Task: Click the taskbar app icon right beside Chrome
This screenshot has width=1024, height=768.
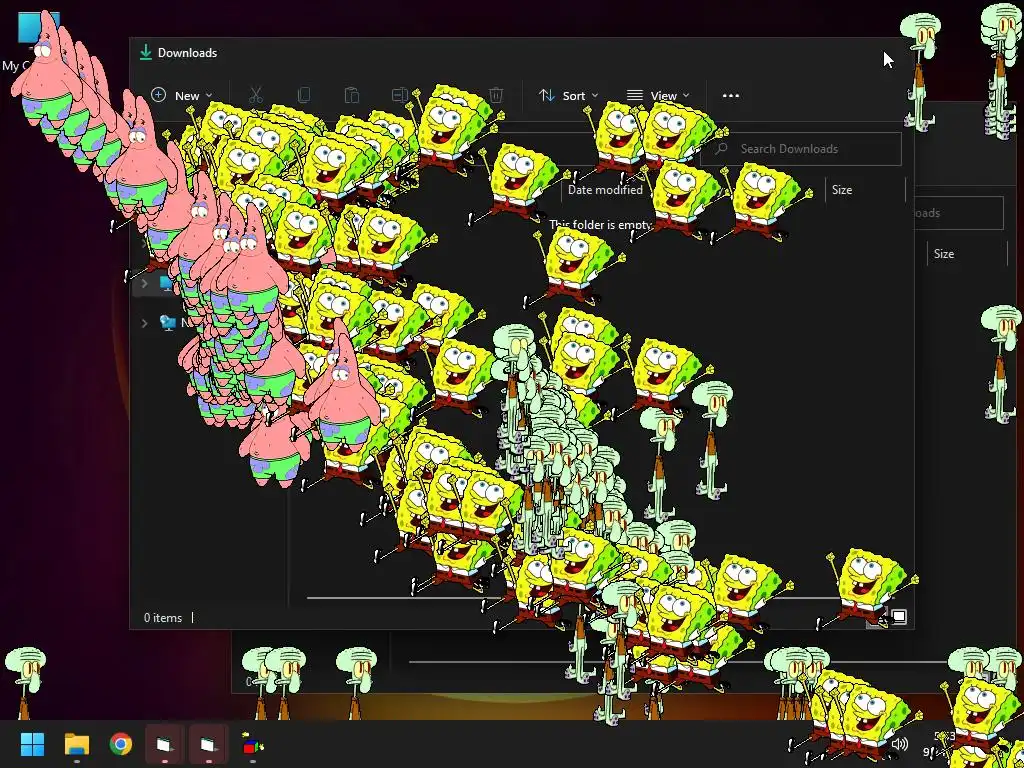Action: pos(165,744)
